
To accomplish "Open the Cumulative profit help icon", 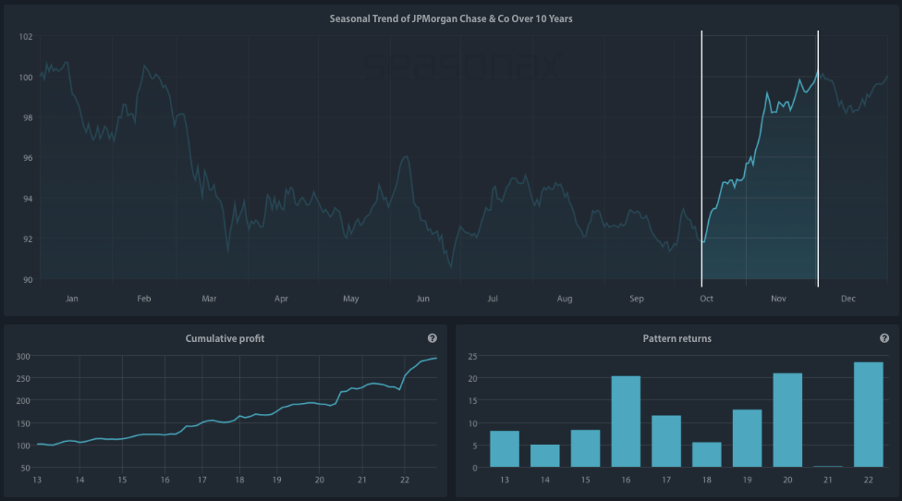I will coord(432,339).
